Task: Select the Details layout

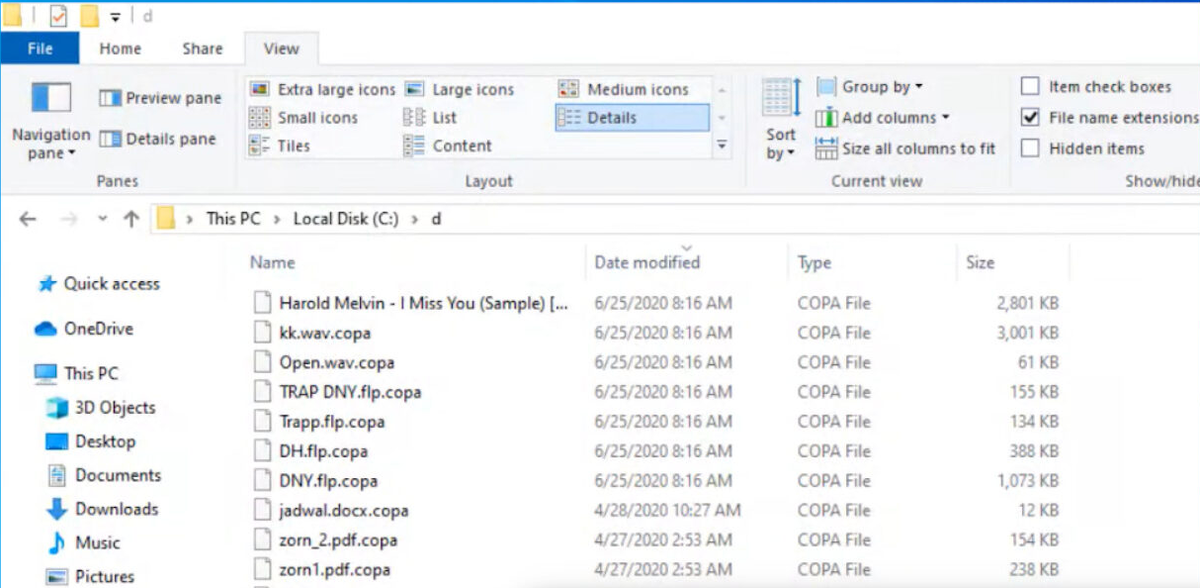Action: click(x=632, y=117)
